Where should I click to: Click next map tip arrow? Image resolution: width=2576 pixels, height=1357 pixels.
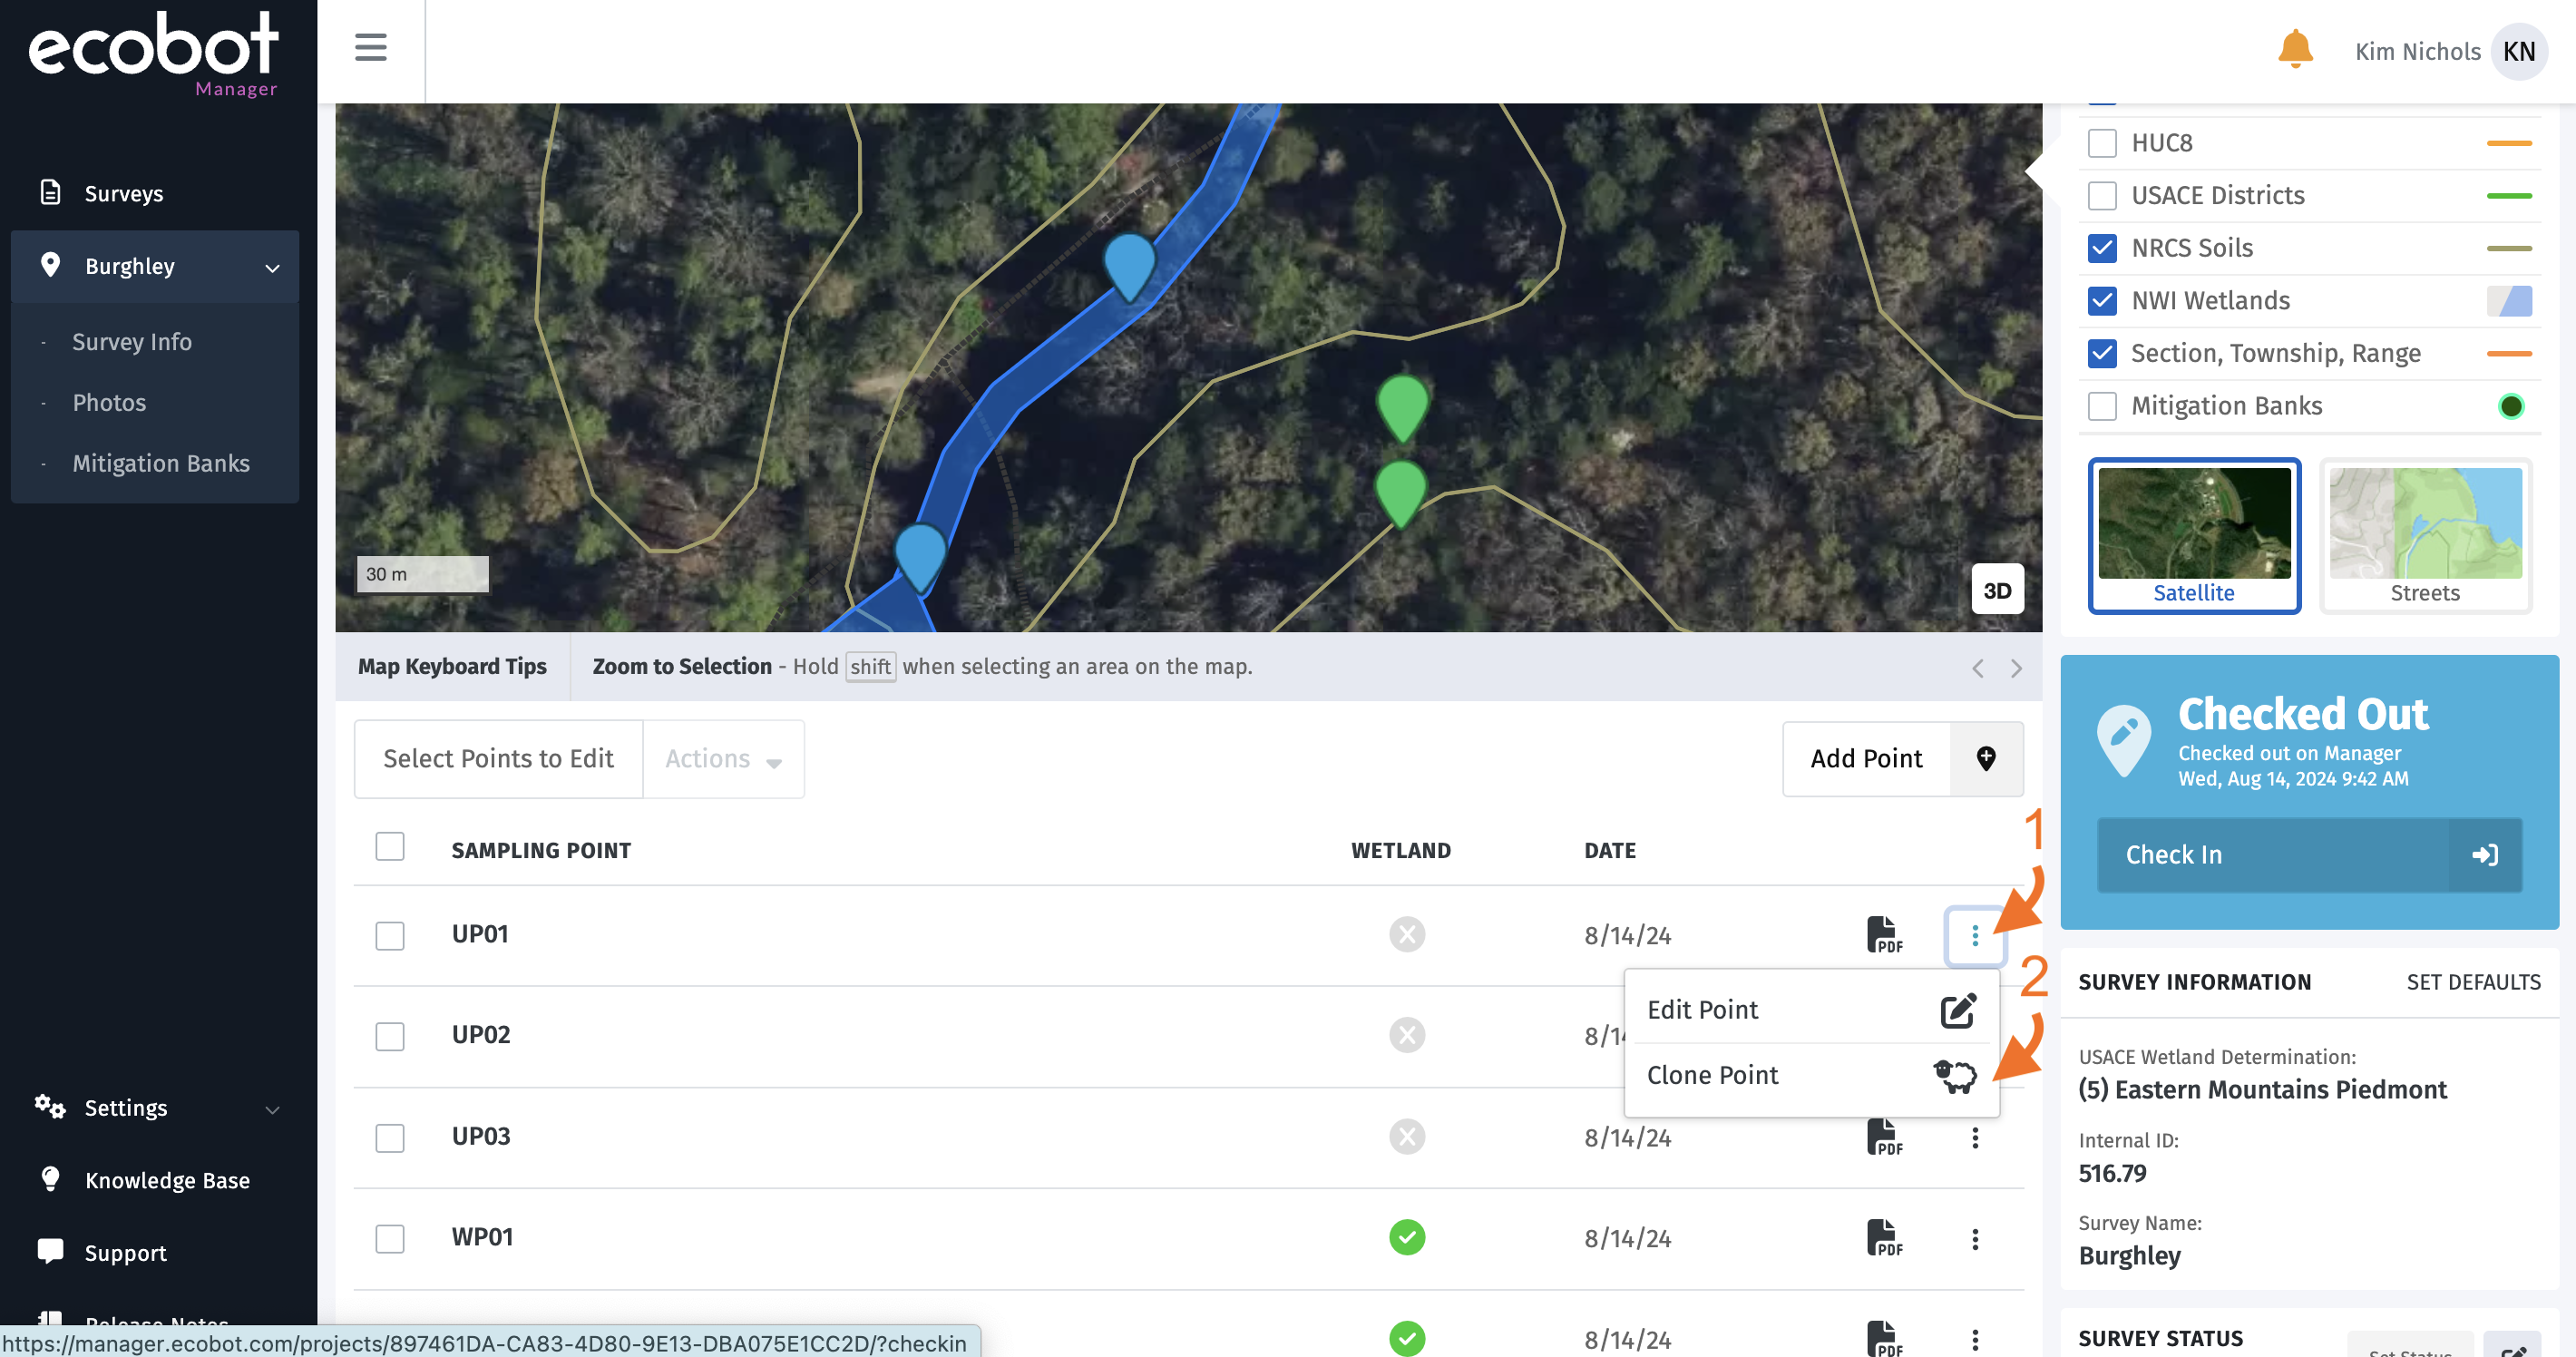coord(2016,668)
